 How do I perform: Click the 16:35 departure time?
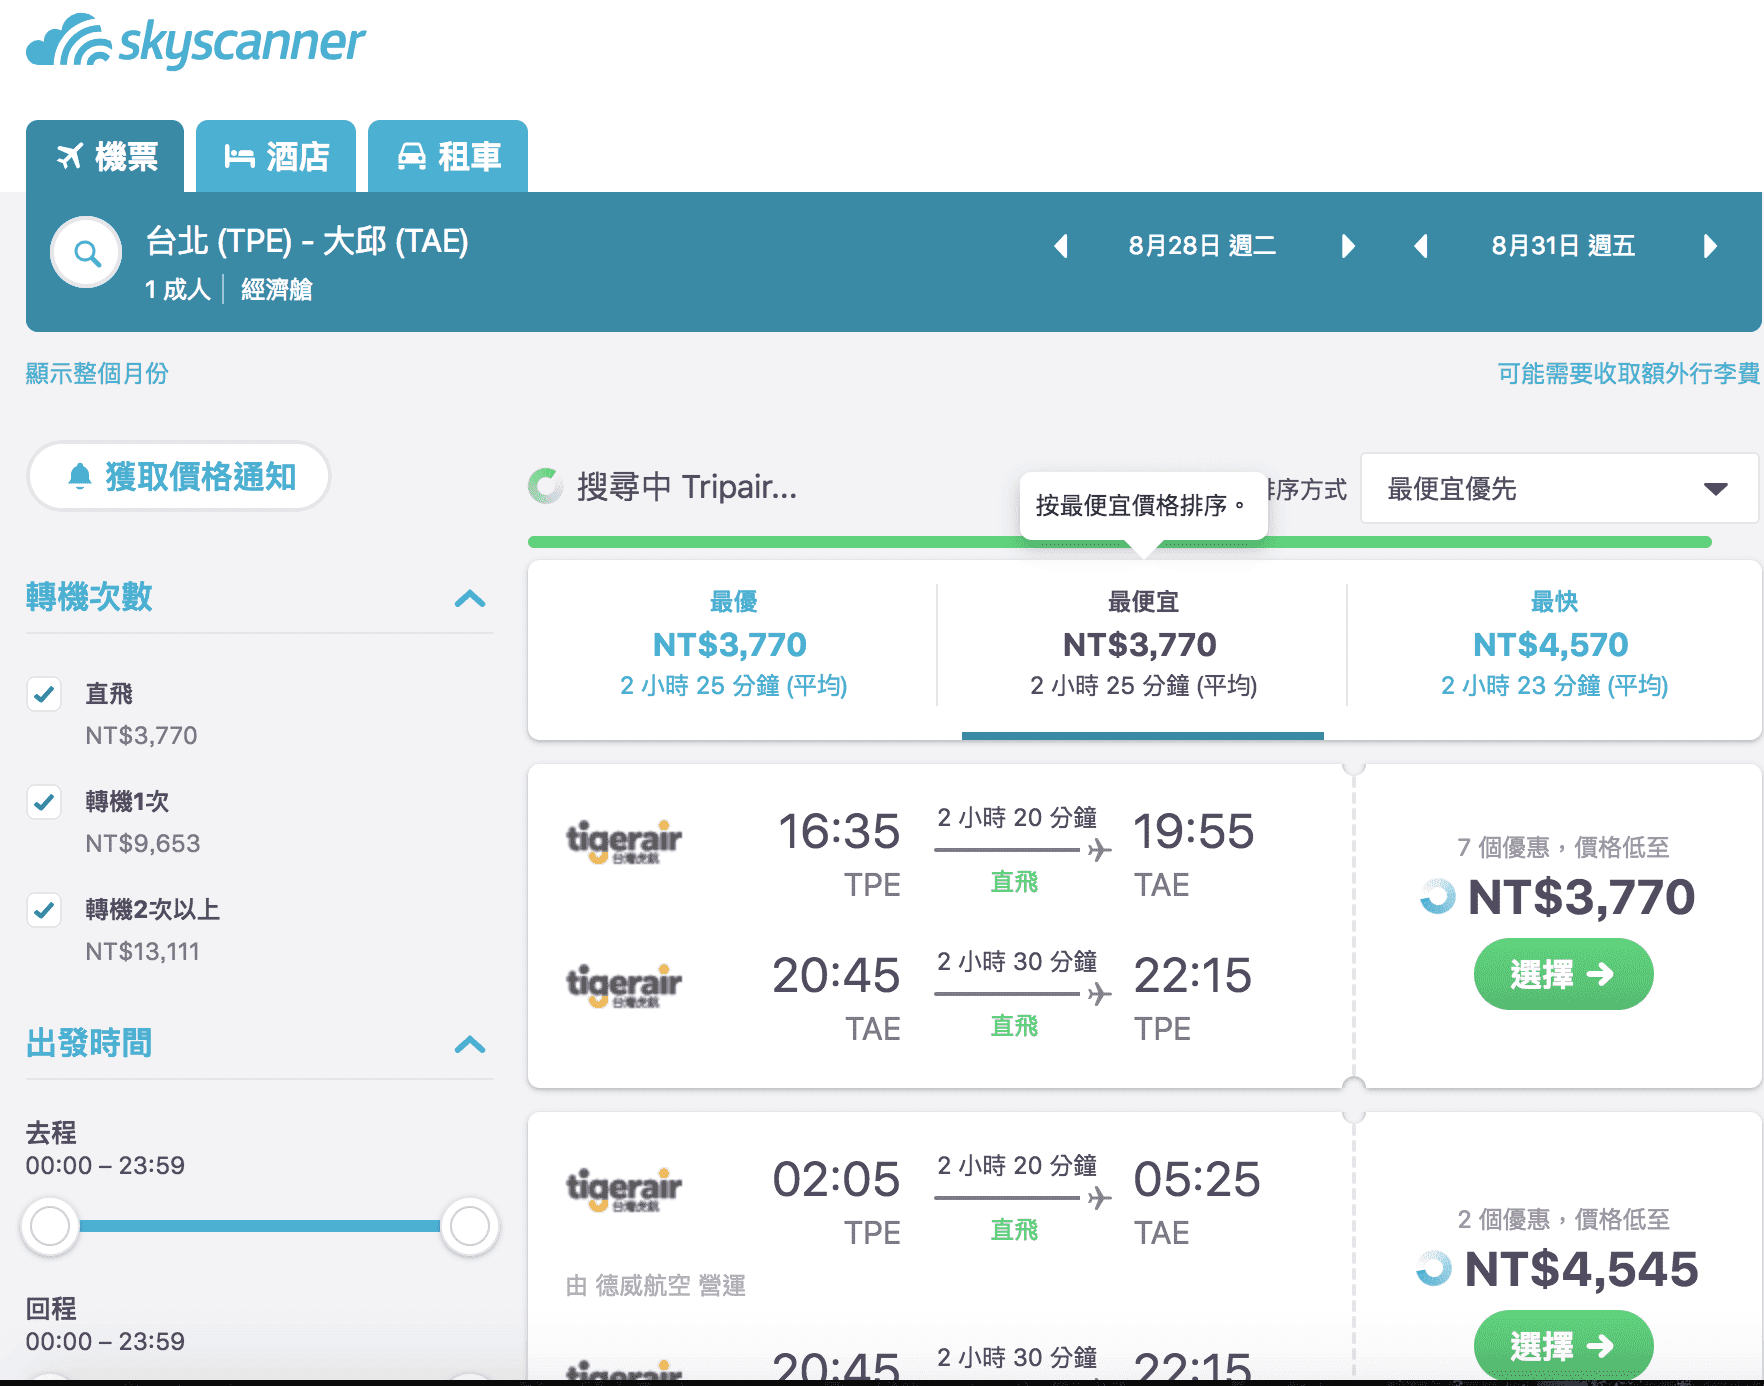(x=839, y=832)
